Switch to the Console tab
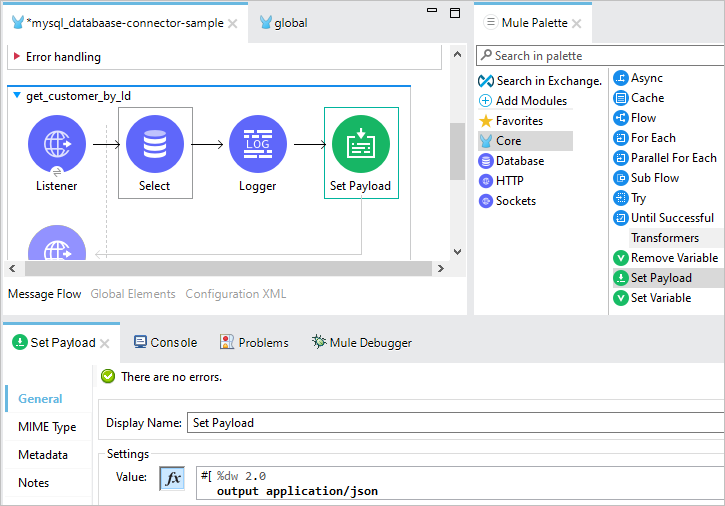 click(x=166, y=342)
